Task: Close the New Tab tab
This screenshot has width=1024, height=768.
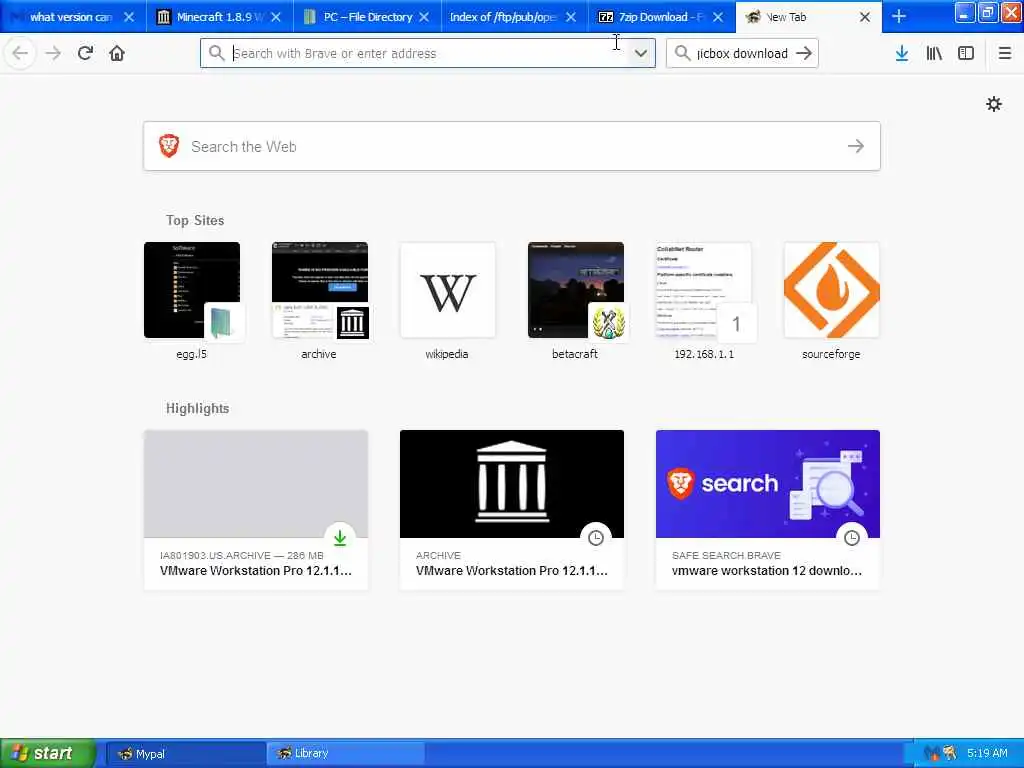Action: click(865, 17)
